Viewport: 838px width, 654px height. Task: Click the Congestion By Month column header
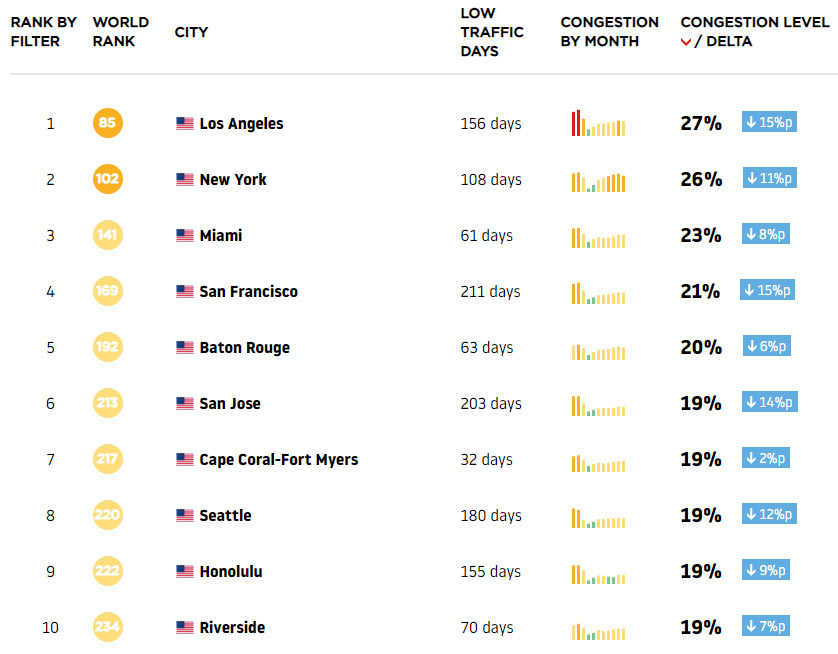(x=609, y=31)
